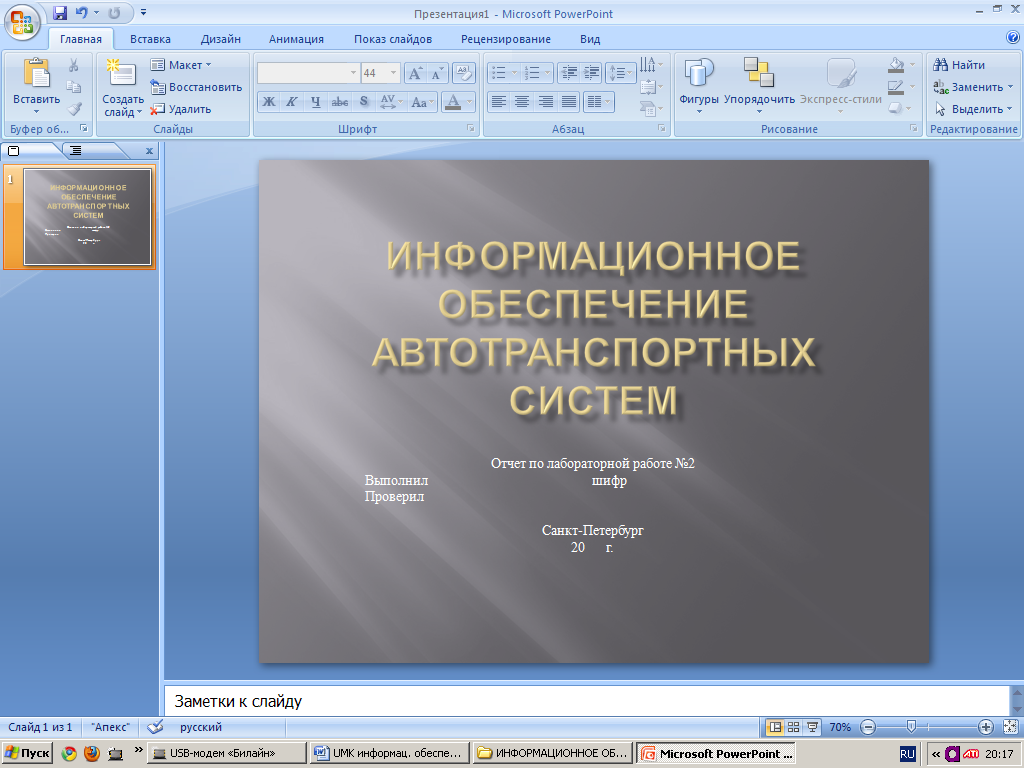Viewport: 1024px width, 768px height.
Task: Open the font size dropdown showing 44
Action: [394, 73]
